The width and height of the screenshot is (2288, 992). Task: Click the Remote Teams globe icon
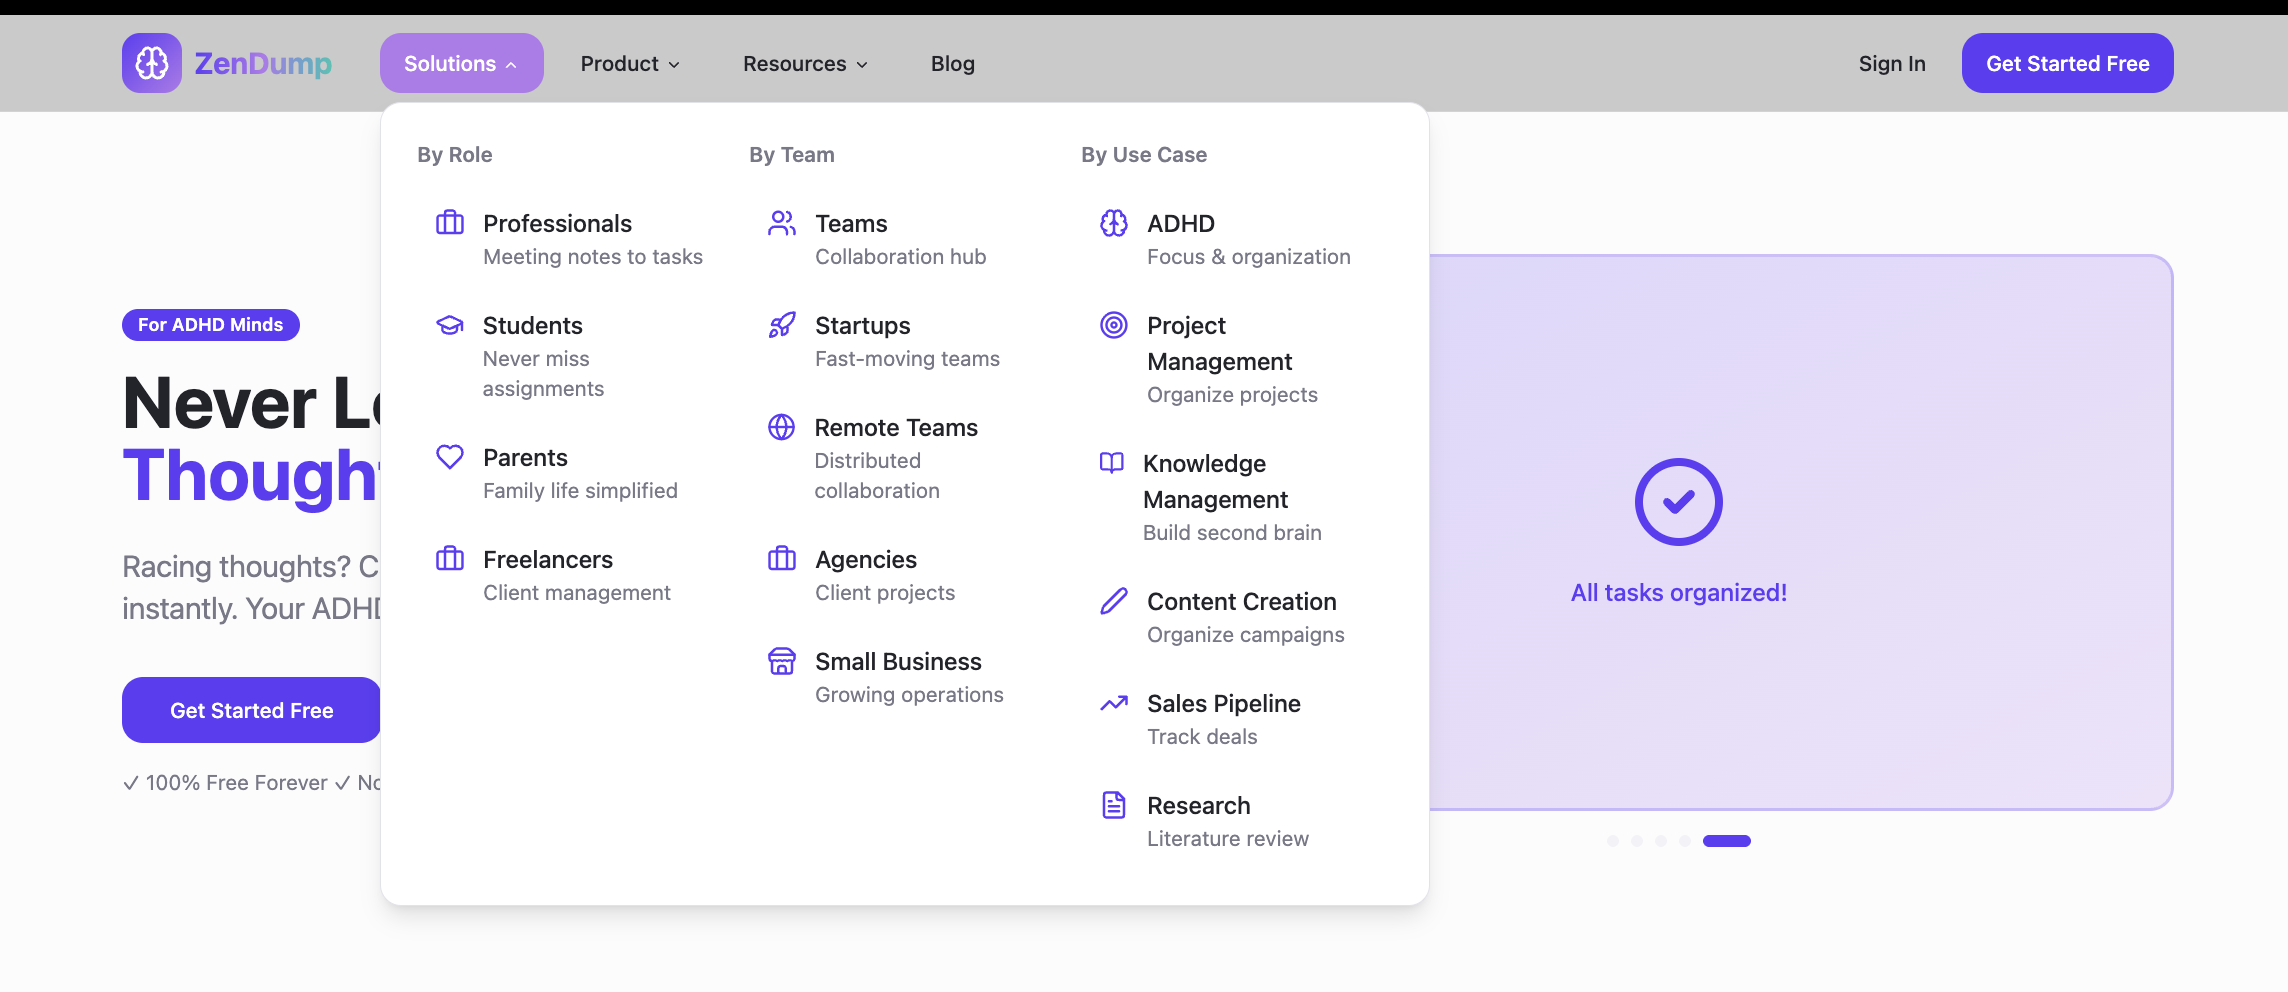tap(780, 427)
